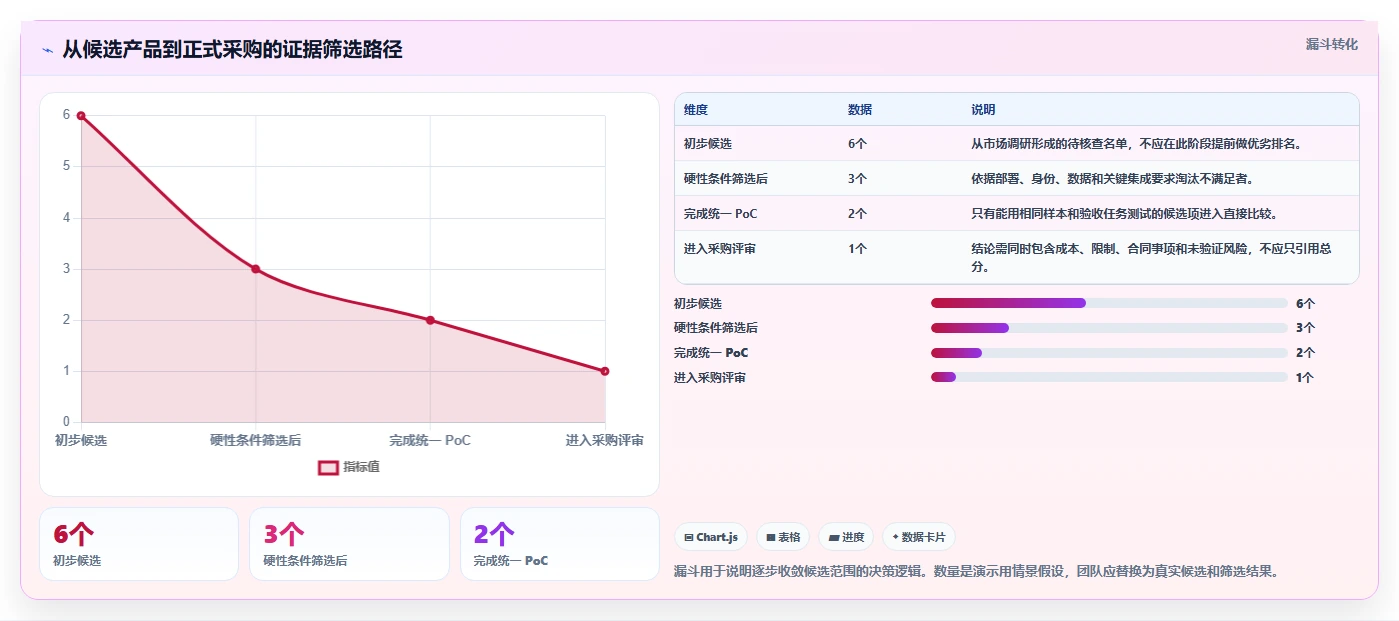The width and height of the screenshot is (1399, 621).
Task: Click the 2个 value in the table
Action: tap(857, 214)
